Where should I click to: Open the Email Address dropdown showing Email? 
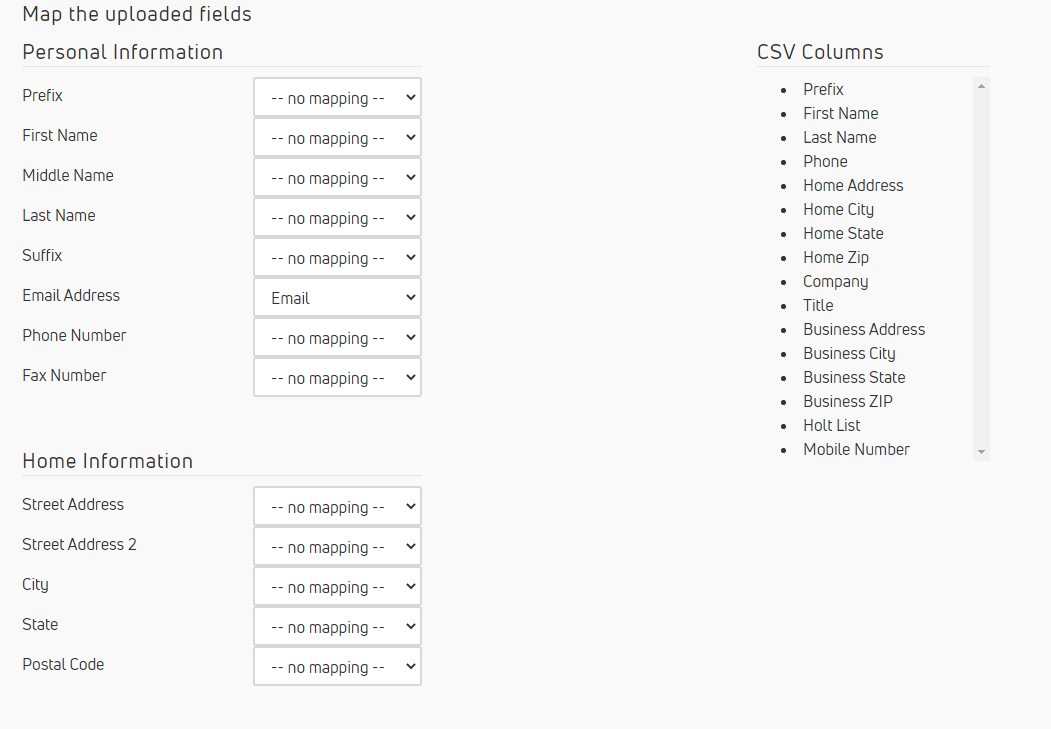(337, 297)
